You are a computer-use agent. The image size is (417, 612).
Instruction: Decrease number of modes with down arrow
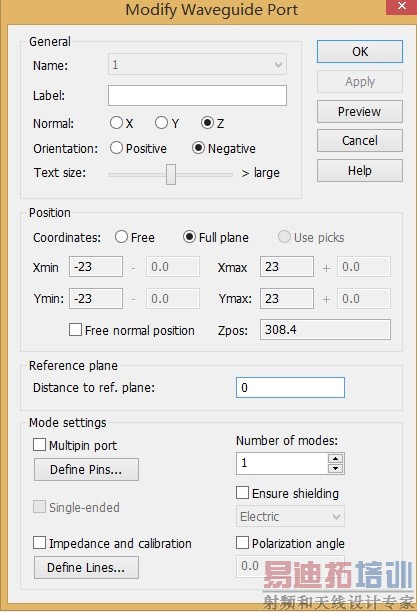[335, 468]
